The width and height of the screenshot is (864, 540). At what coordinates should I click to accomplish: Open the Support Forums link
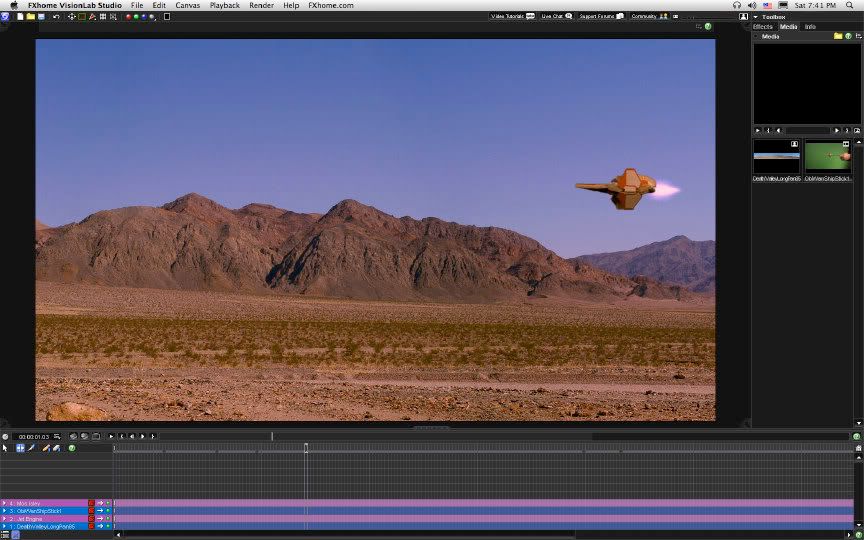(601, 17)
